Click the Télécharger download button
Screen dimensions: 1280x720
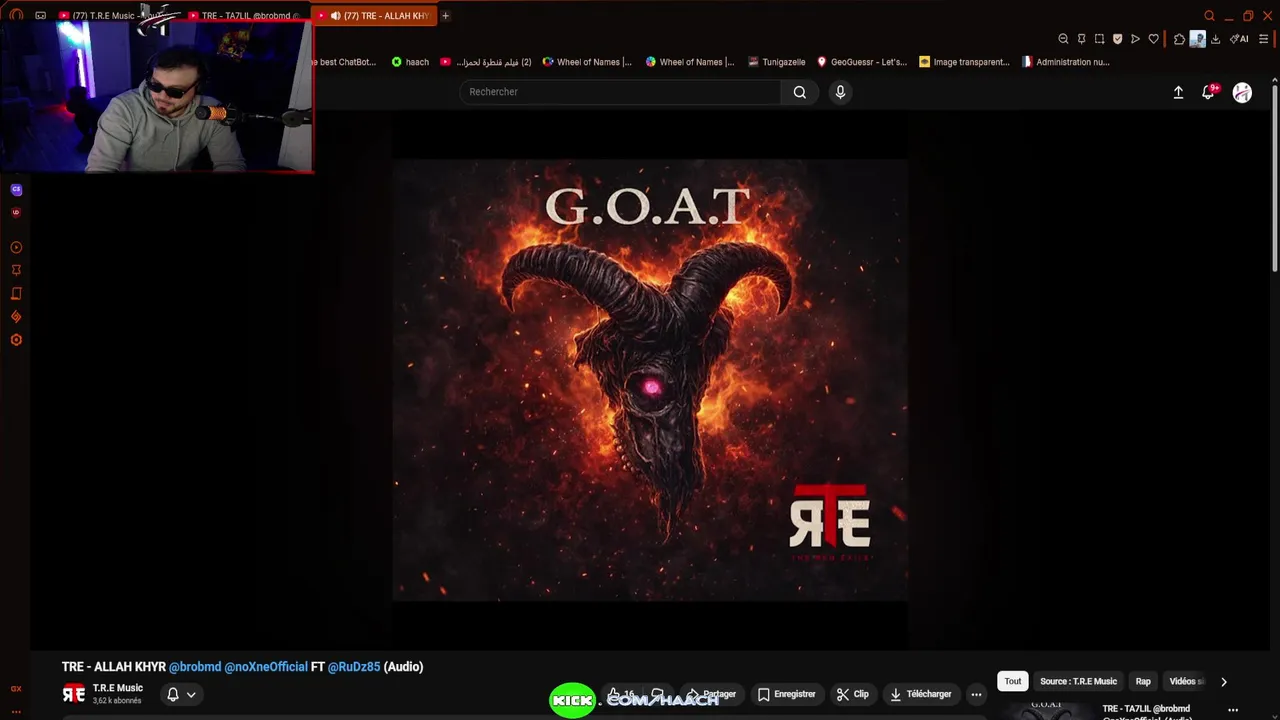pyautogui.click(x=920, y=694)
